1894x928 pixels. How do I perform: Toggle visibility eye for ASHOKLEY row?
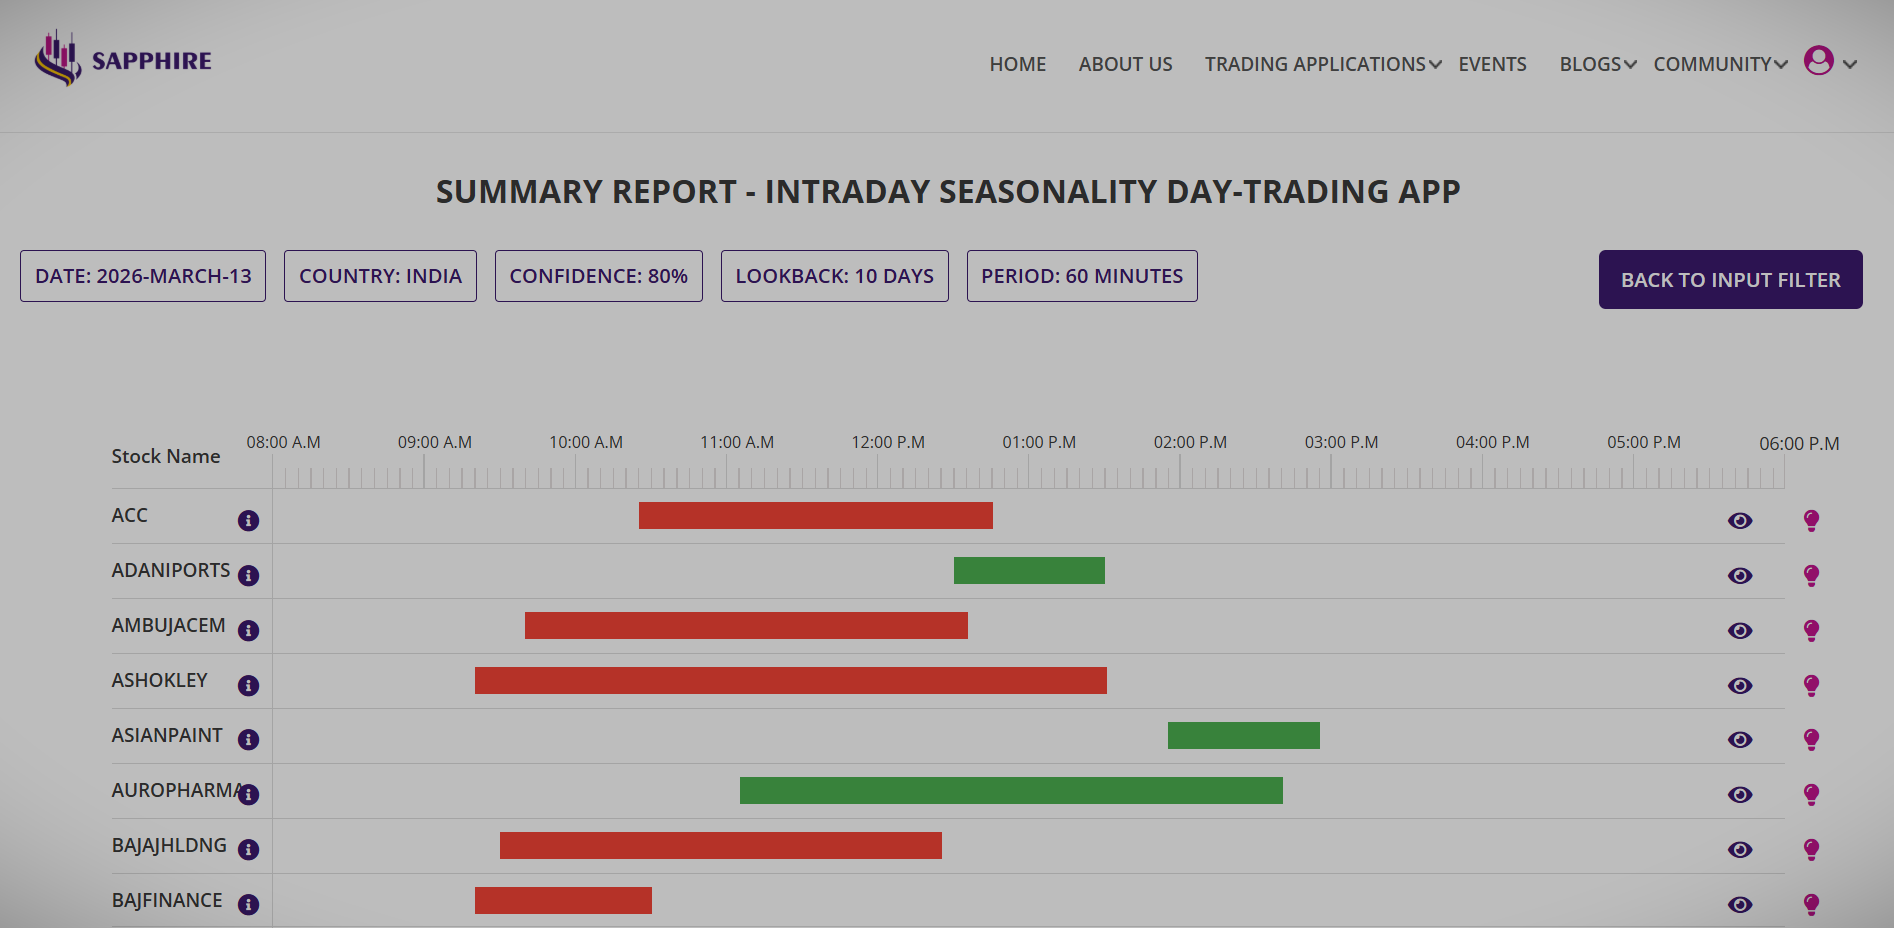tap(1740, 686)
